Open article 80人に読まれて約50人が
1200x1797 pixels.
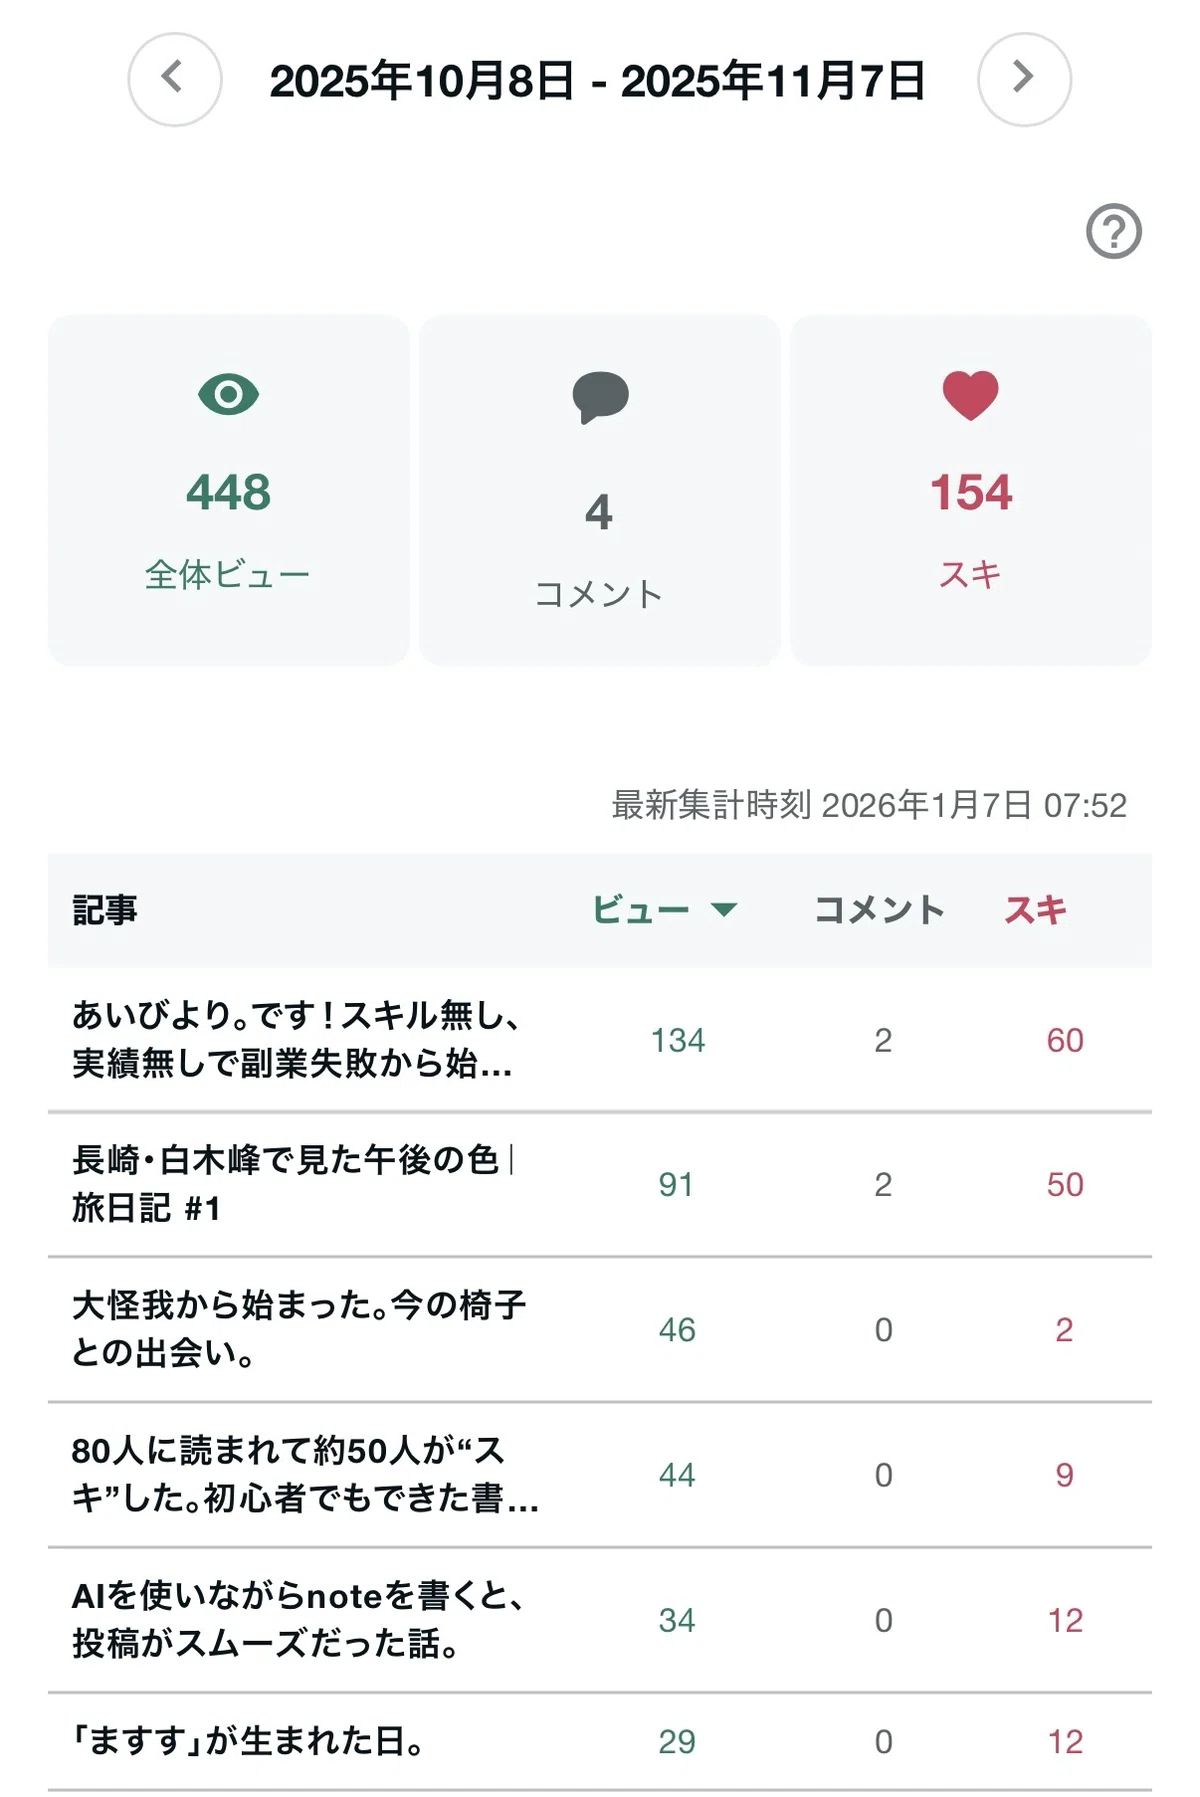[305, 1474]
